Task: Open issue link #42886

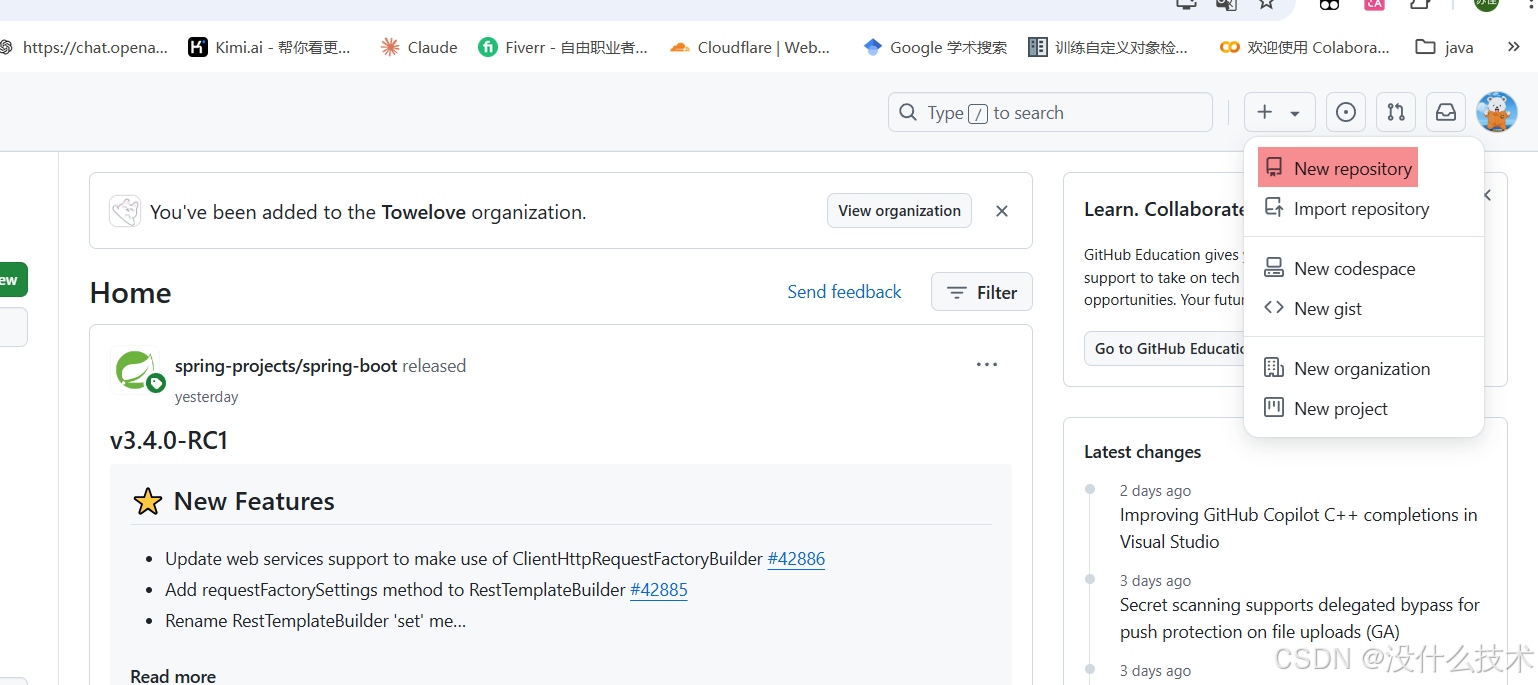Action: tap(796, 559)
